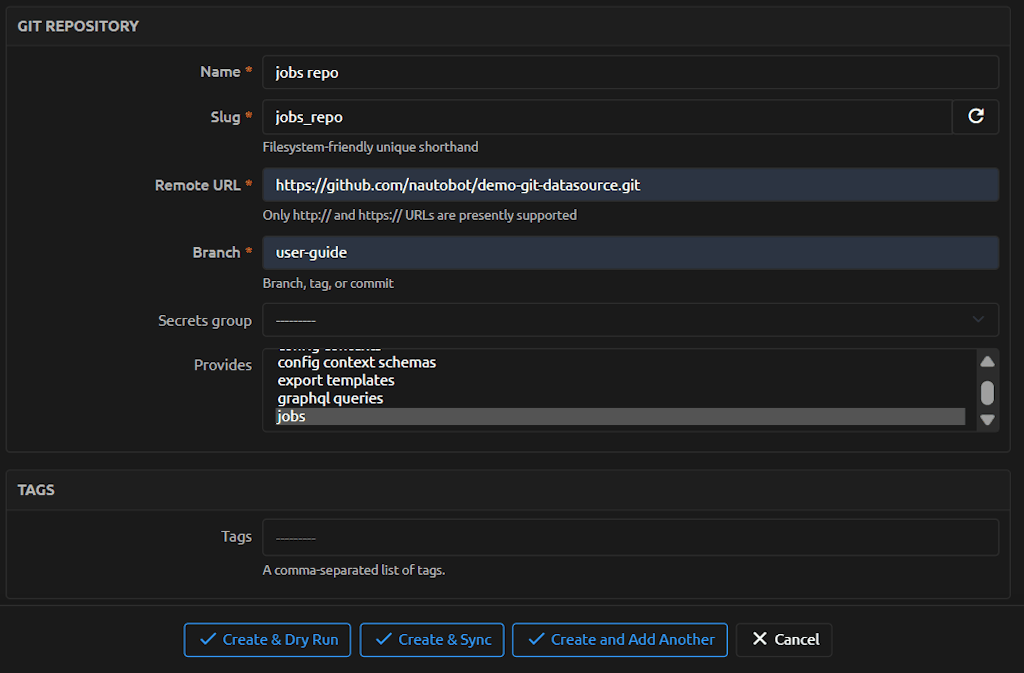Viewport: 1024px width, 673px height.
Task: Select graphql queries in Provides list
Action: [330, 398]
